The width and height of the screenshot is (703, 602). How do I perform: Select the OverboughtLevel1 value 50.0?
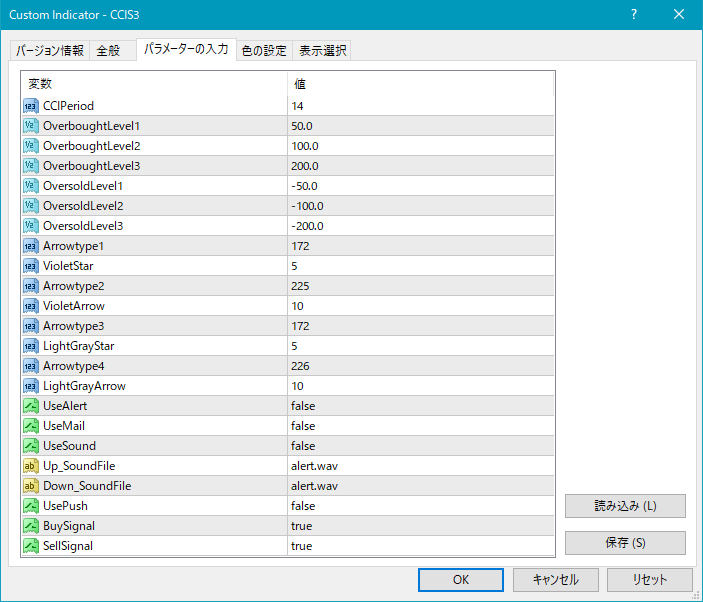[x=302, y=126]
